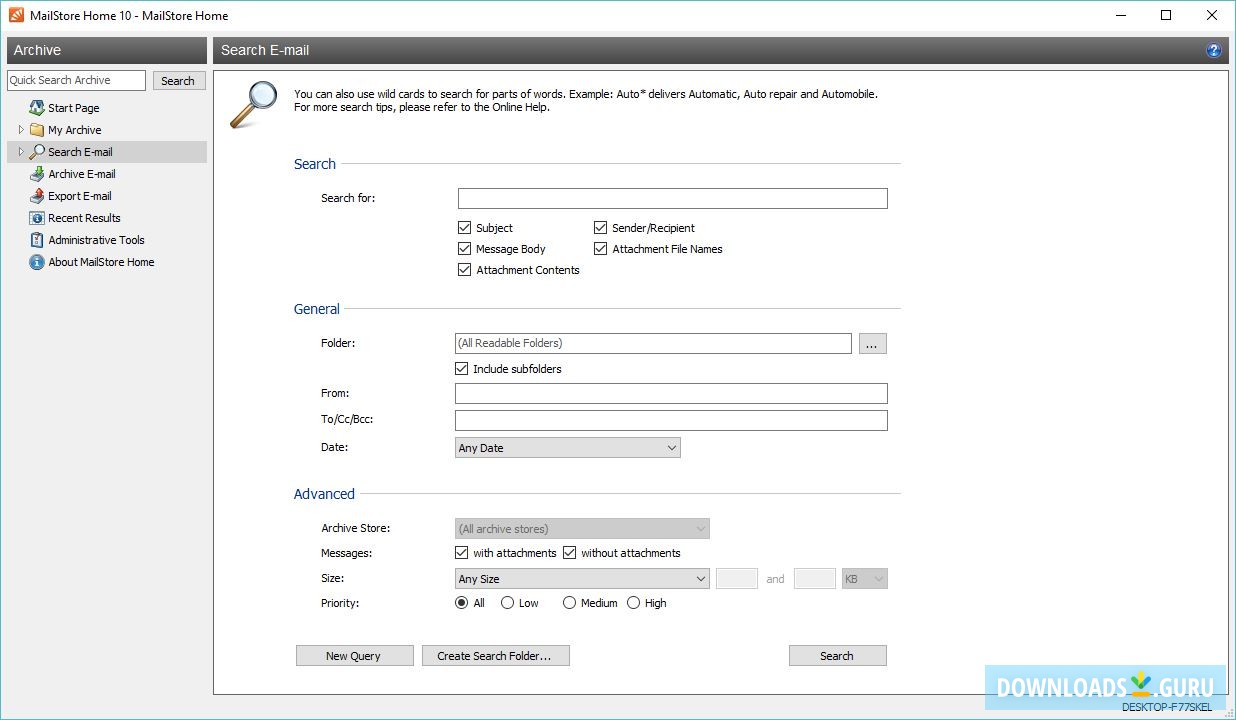This screenshot has width=1236, height=720.
Task: Click the My Archive folder icon
Action: (37, 130)
